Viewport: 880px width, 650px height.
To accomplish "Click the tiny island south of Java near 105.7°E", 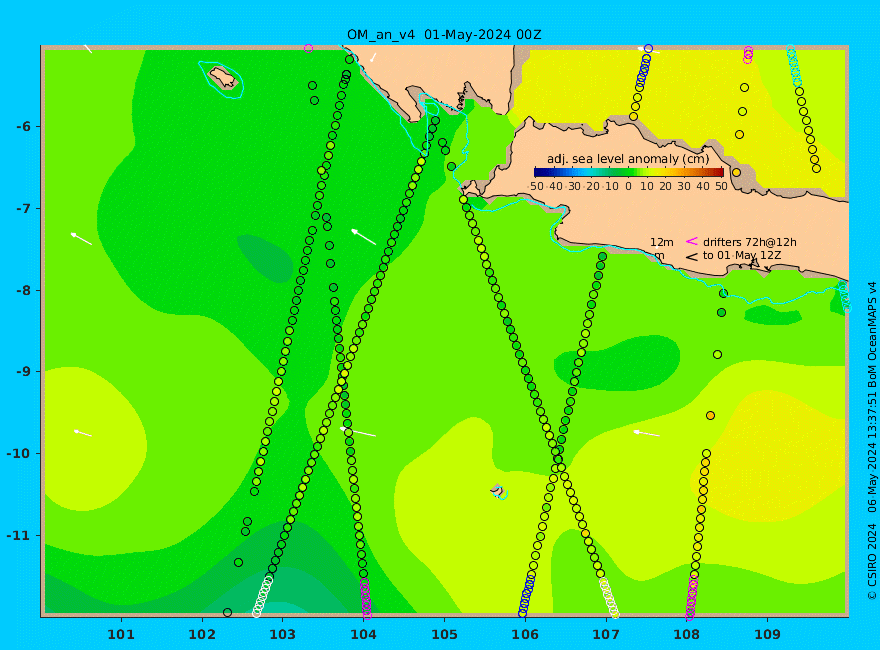I will (x=498, y=491).
